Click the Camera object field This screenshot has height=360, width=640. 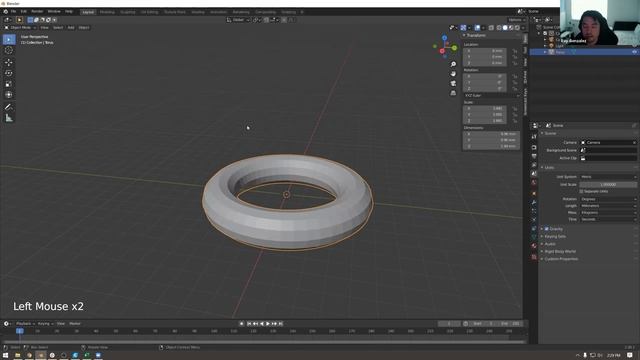608,142
